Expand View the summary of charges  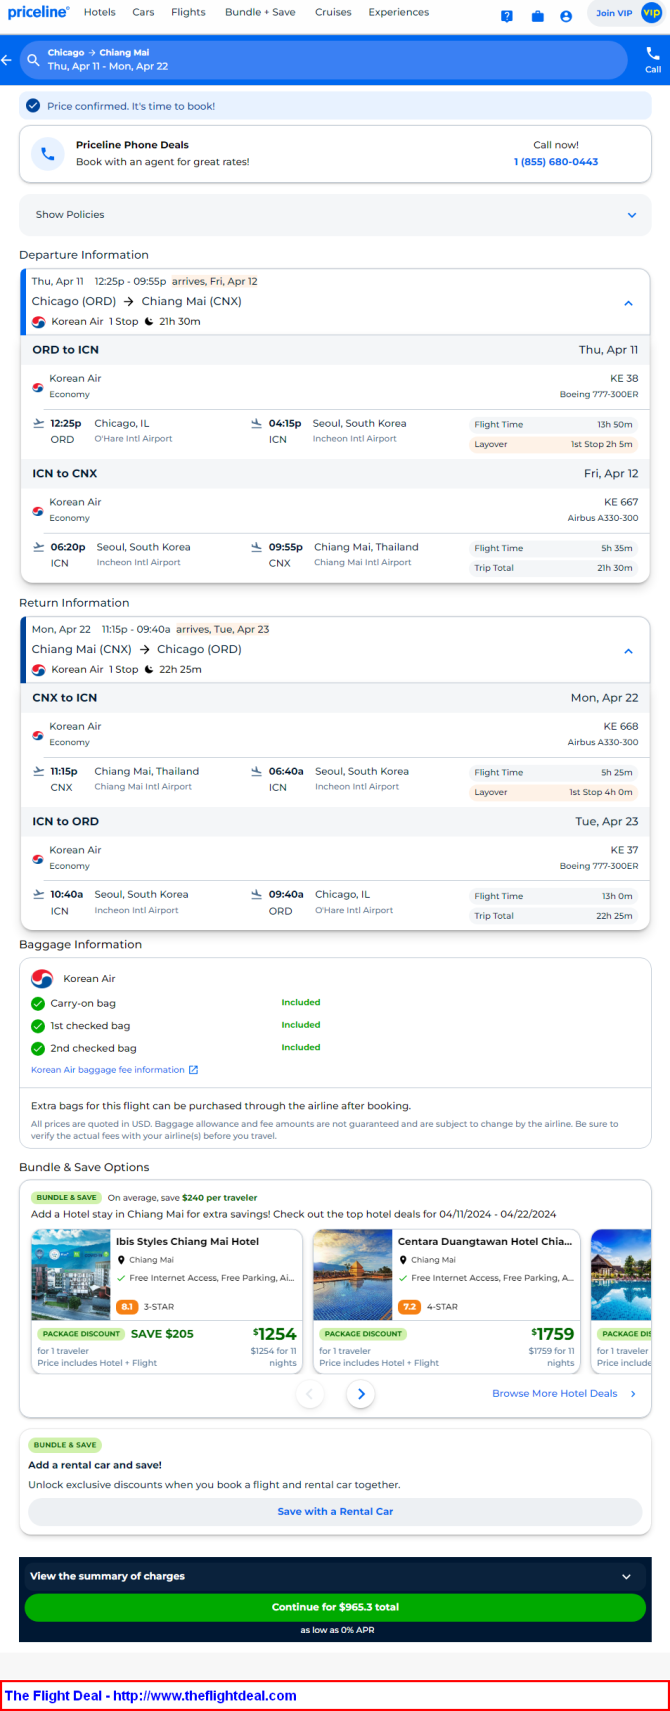pos(335,1576)
